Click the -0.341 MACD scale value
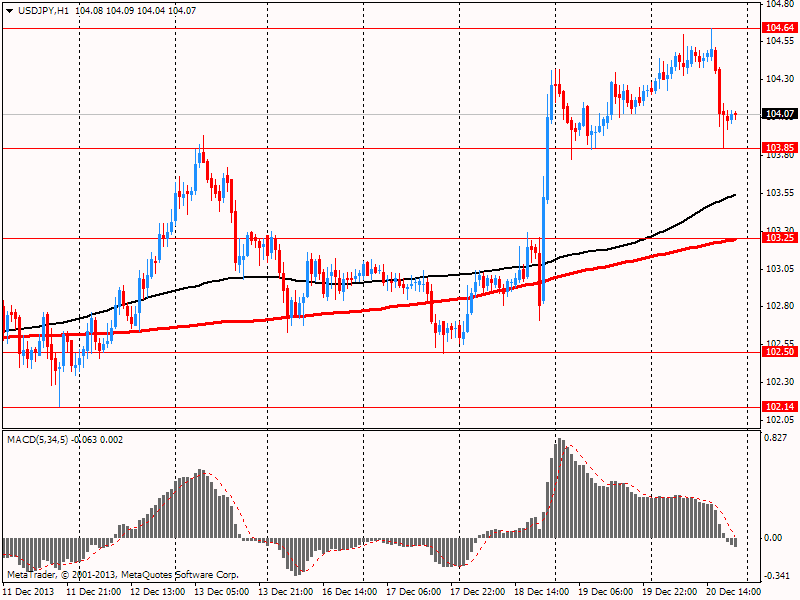The image size is (800, 600). click(775, 576)
